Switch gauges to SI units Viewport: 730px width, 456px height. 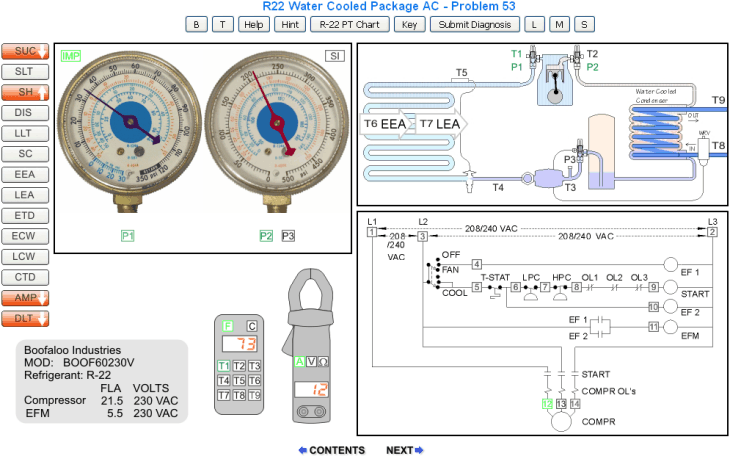pos(335,56)
